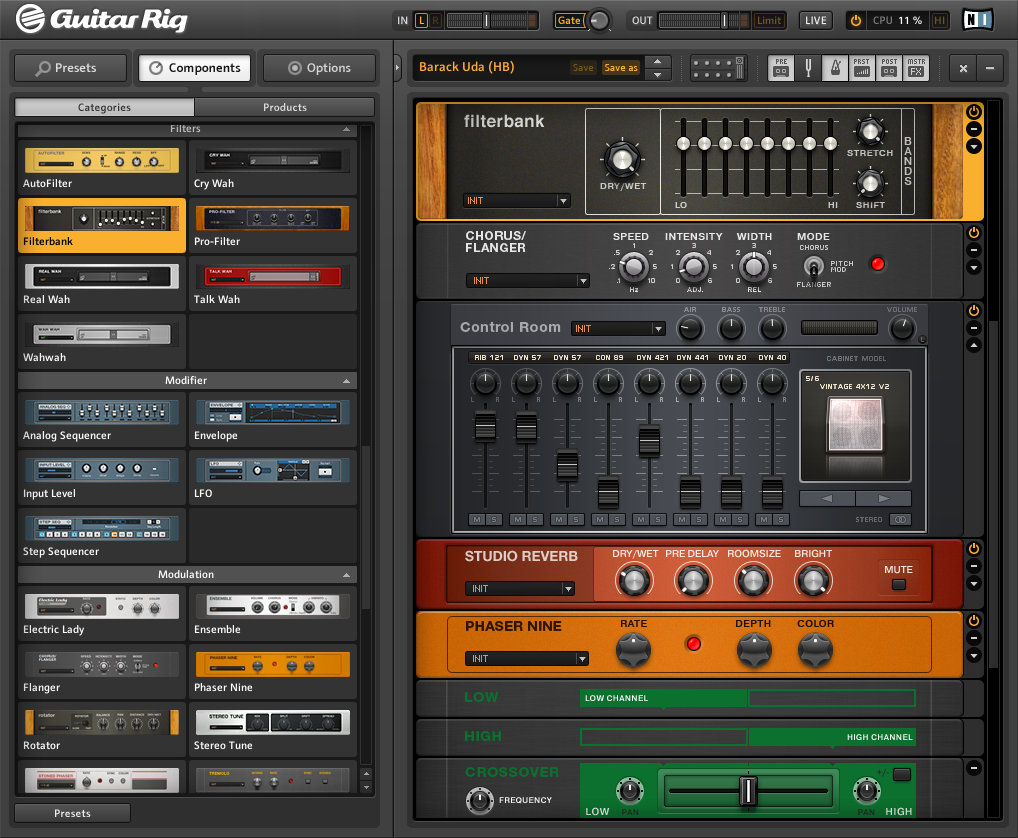This screenshot has height=838, width=1018.
Task: Select the AutoFilter component
Action: 102,168
